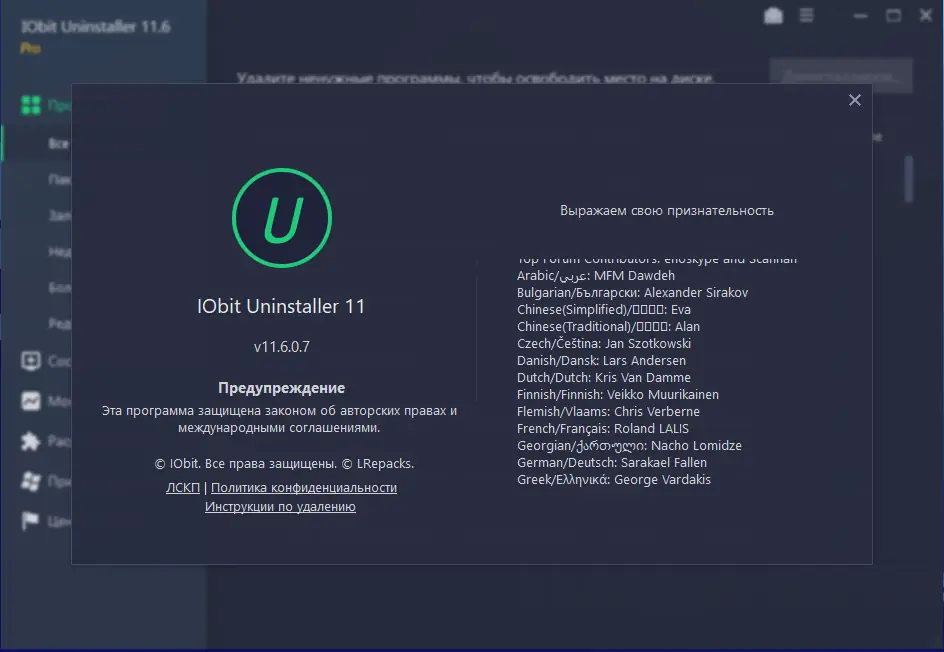The height and width of the screenshot is (652, 944).
Task: Open the Action Center flag icon
Action: click(x=30, y=521)
